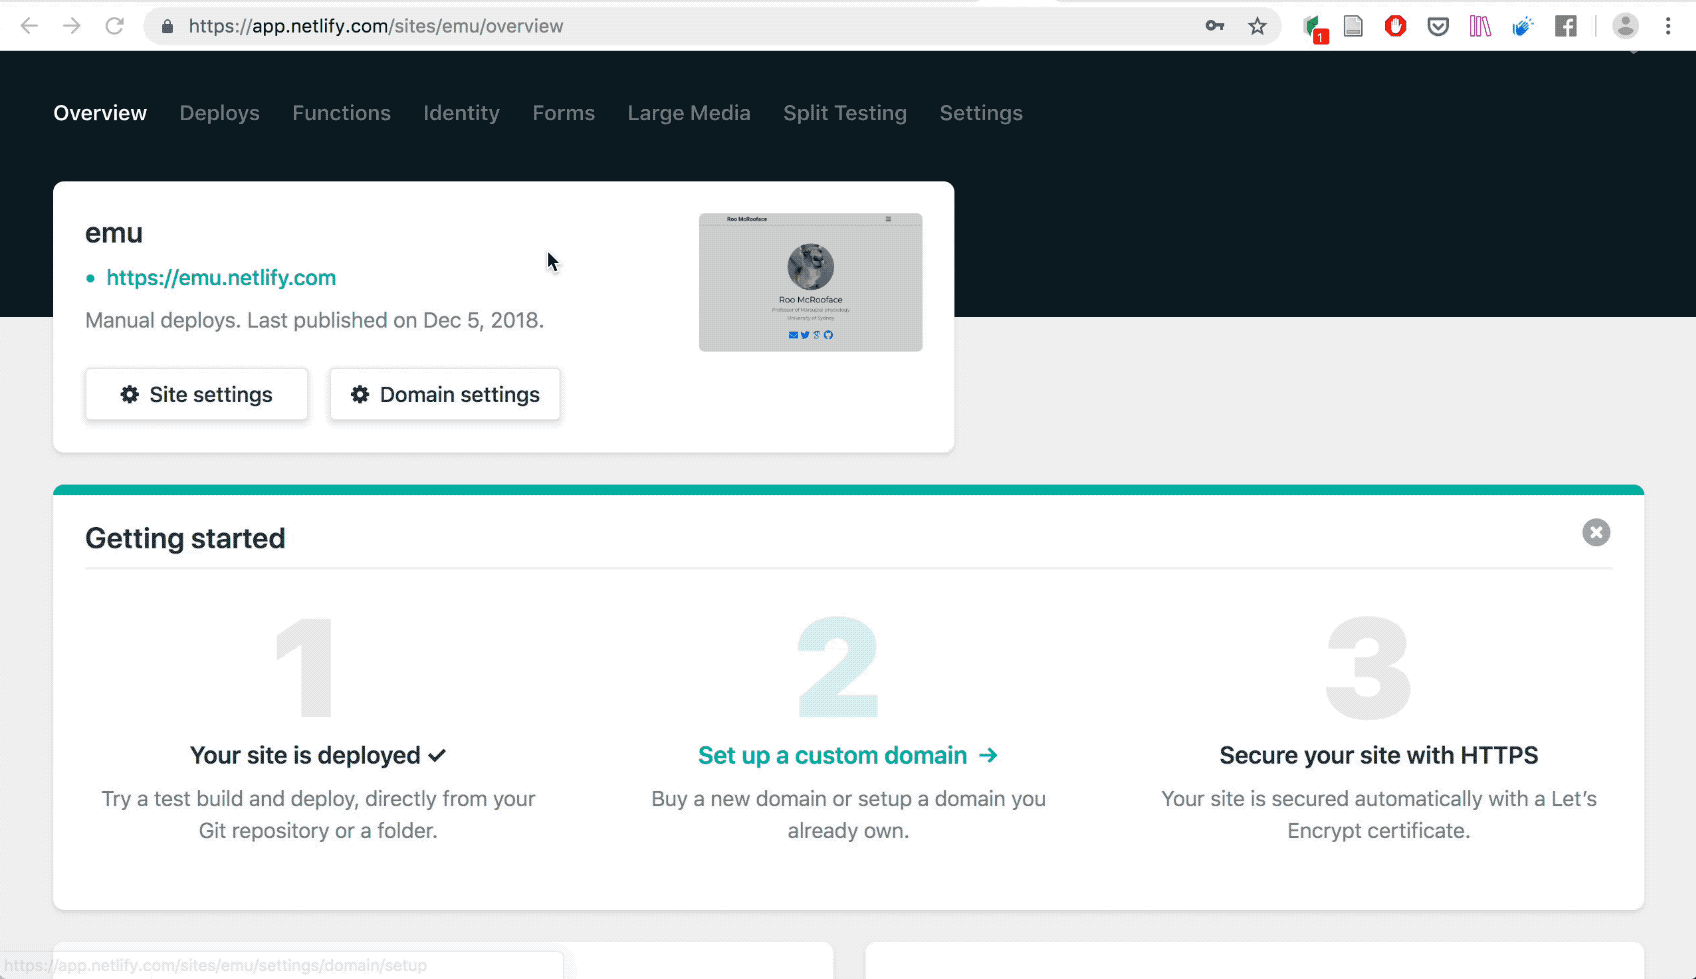This screenshot has width=1696, height=979.
Task: Open the green shield extension with badge
Action: [1314, 27]
